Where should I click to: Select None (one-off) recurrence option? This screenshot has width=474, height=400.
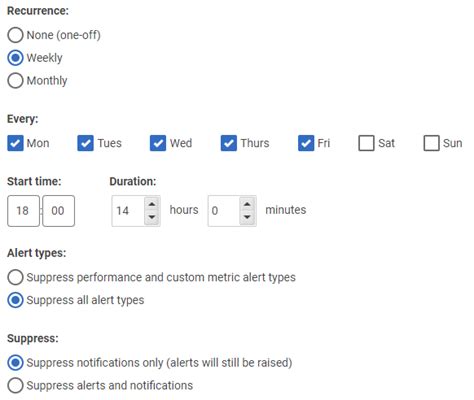pyautogui.click(x=15, y=35)
